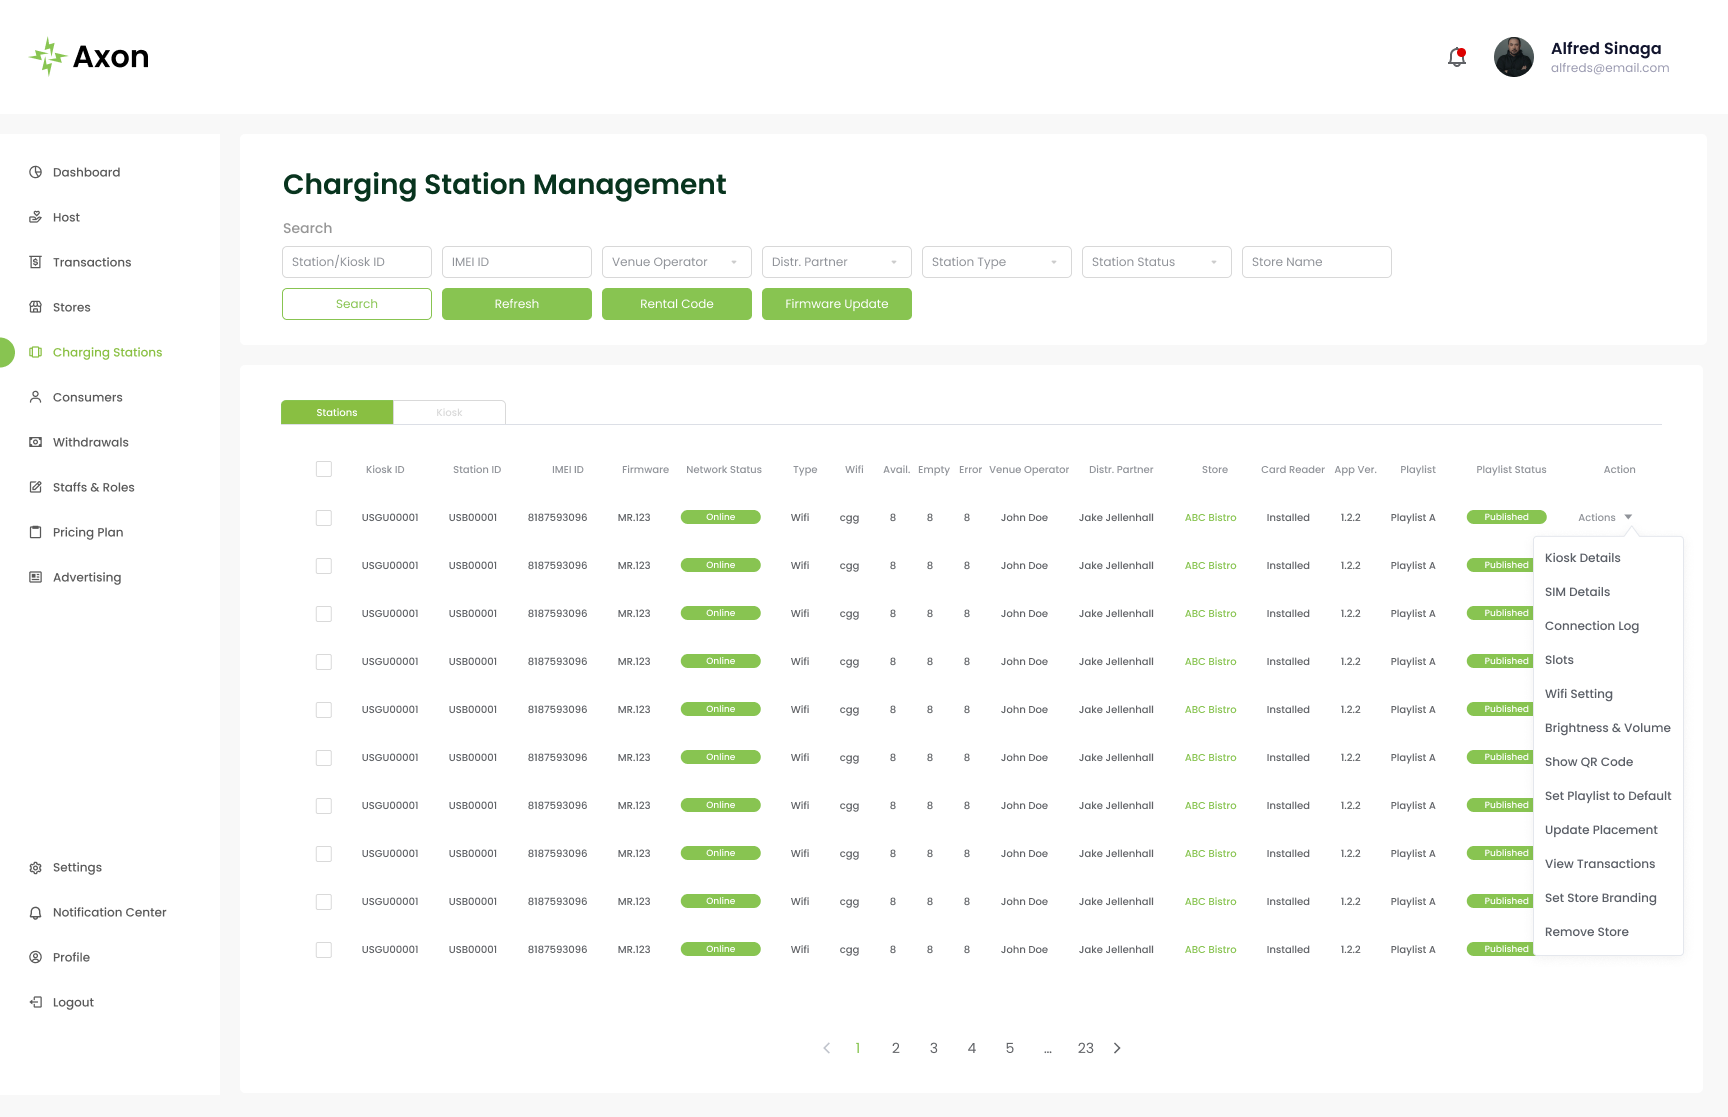Expand Distr. Partner dropdown
Screen dimensions: 1728x1117
pos(837,262)
